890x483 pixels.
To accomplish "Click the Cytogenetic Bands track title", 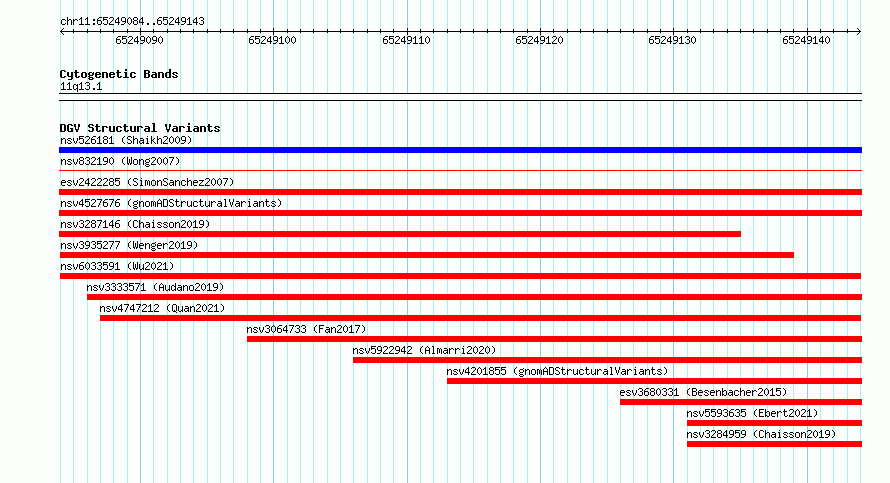I will pyautogui.click(x=119, y=74).
